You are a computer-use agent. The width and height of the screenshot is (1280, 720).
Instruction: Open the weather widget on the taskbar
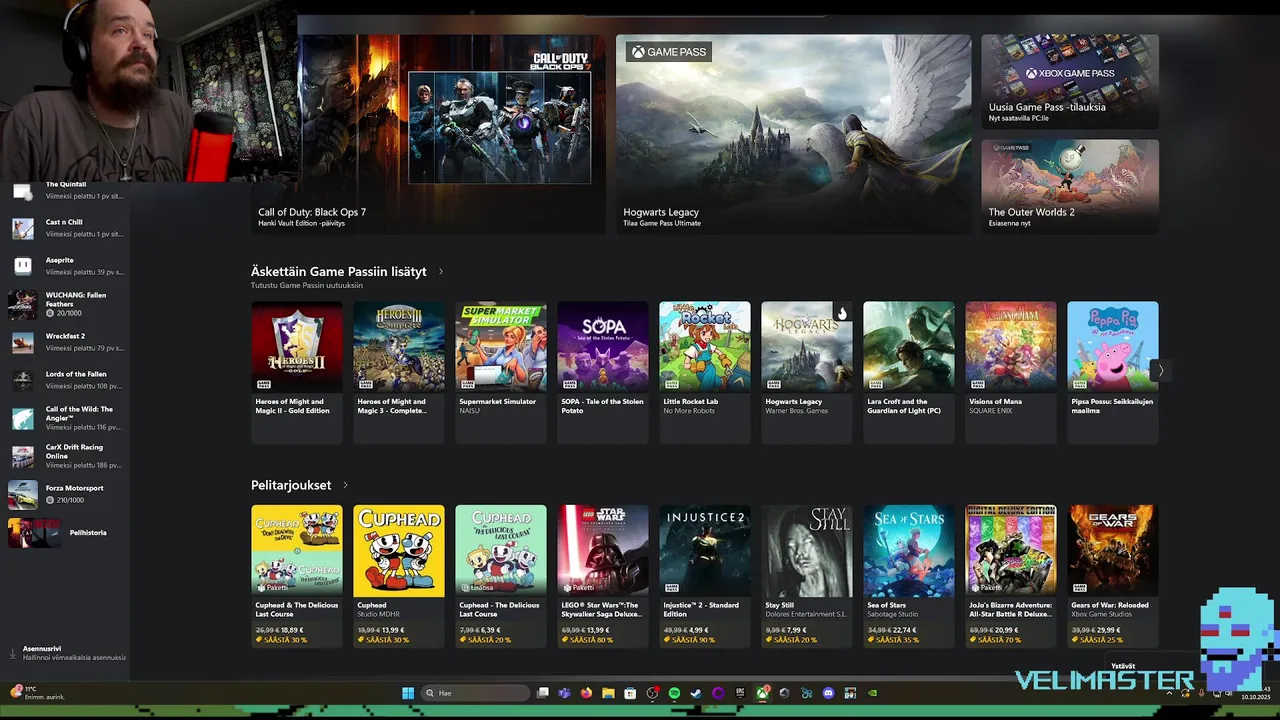point(38,692)
